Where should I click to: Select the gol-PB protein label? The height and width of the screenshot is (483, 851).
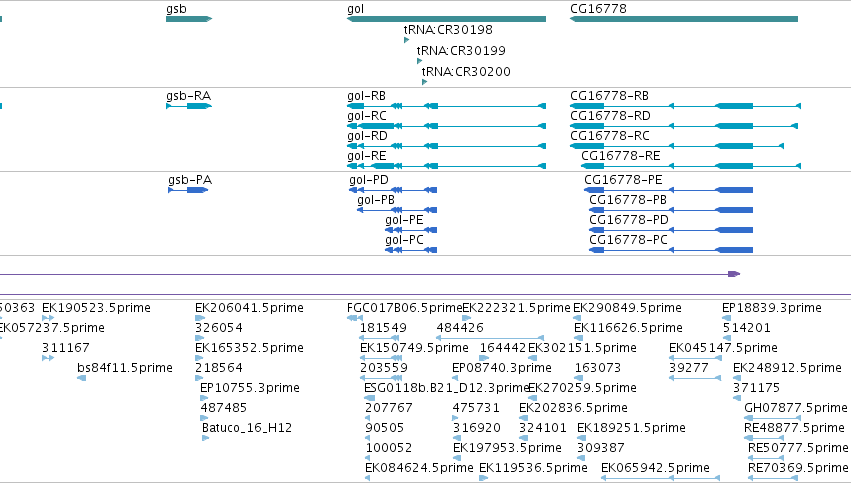click(376, 200)
